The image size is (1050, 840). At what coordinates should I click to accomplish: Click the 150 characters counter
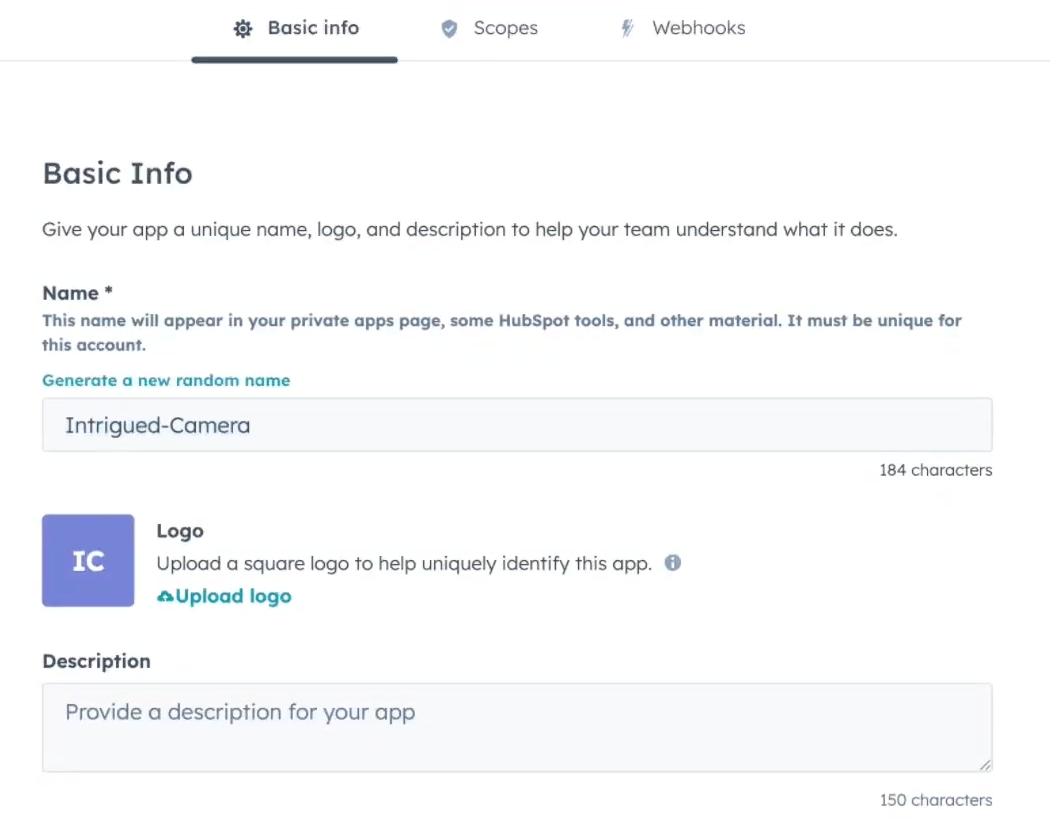[935, 800]
